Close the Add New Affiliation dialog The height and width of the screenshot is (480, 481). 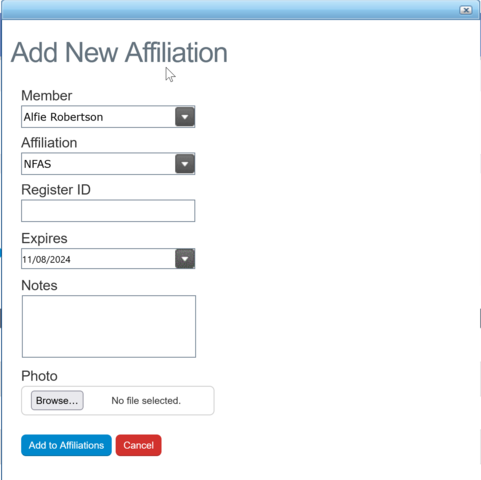coord(466,10)
